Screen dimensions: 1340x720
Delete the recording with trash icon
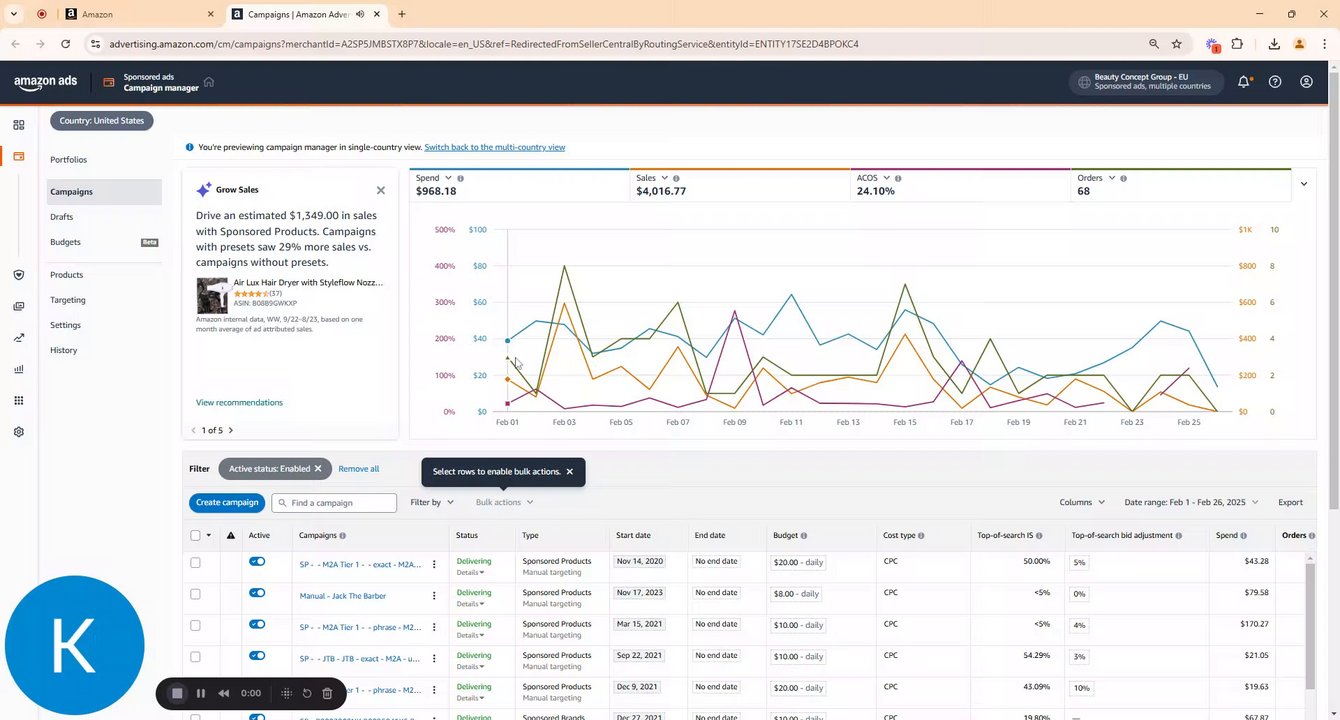[x=327, y=693]
